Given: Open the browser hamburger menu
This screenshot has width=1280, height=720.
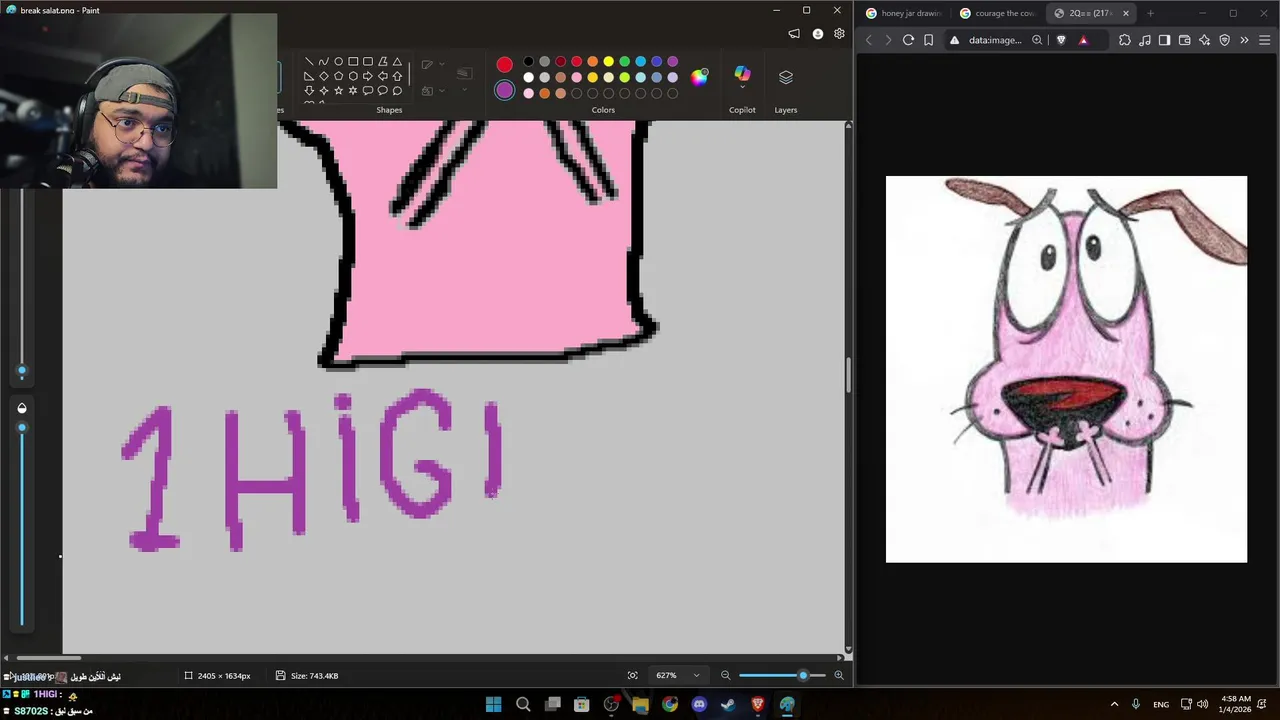Looking at the screenshot, I should click(x=1264, y=40).
